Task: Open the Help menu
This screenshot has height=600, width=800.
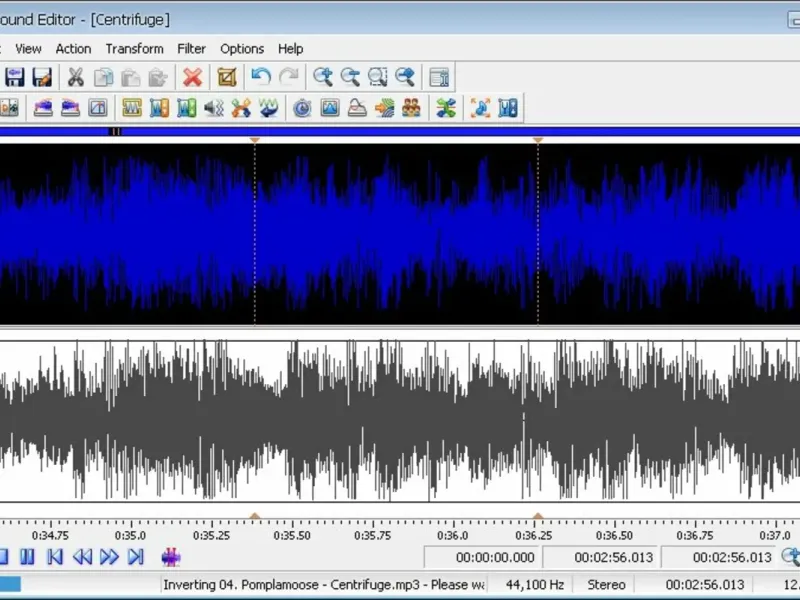Action: [x=290, y=48]
